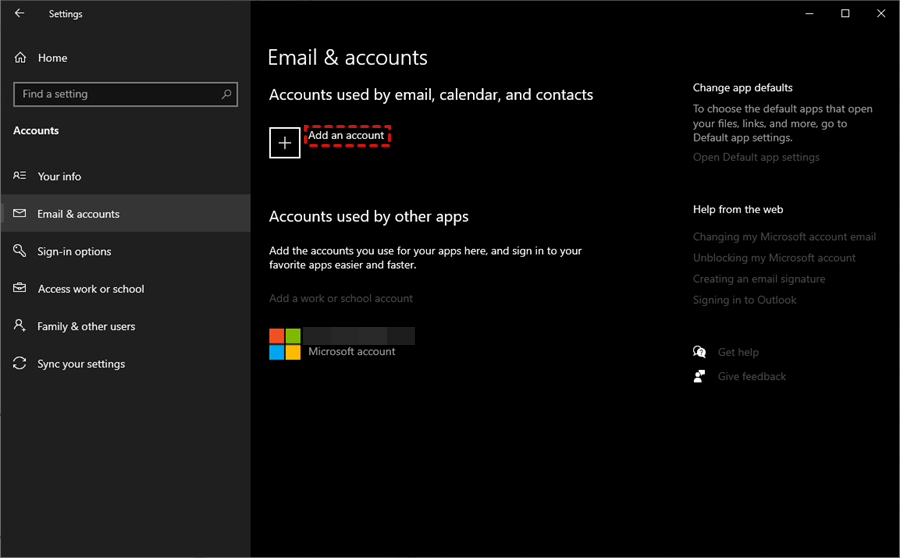Open Sync your settings page
Image resolution: width=900 pixels, height=558 pixels.
point(81,364)
